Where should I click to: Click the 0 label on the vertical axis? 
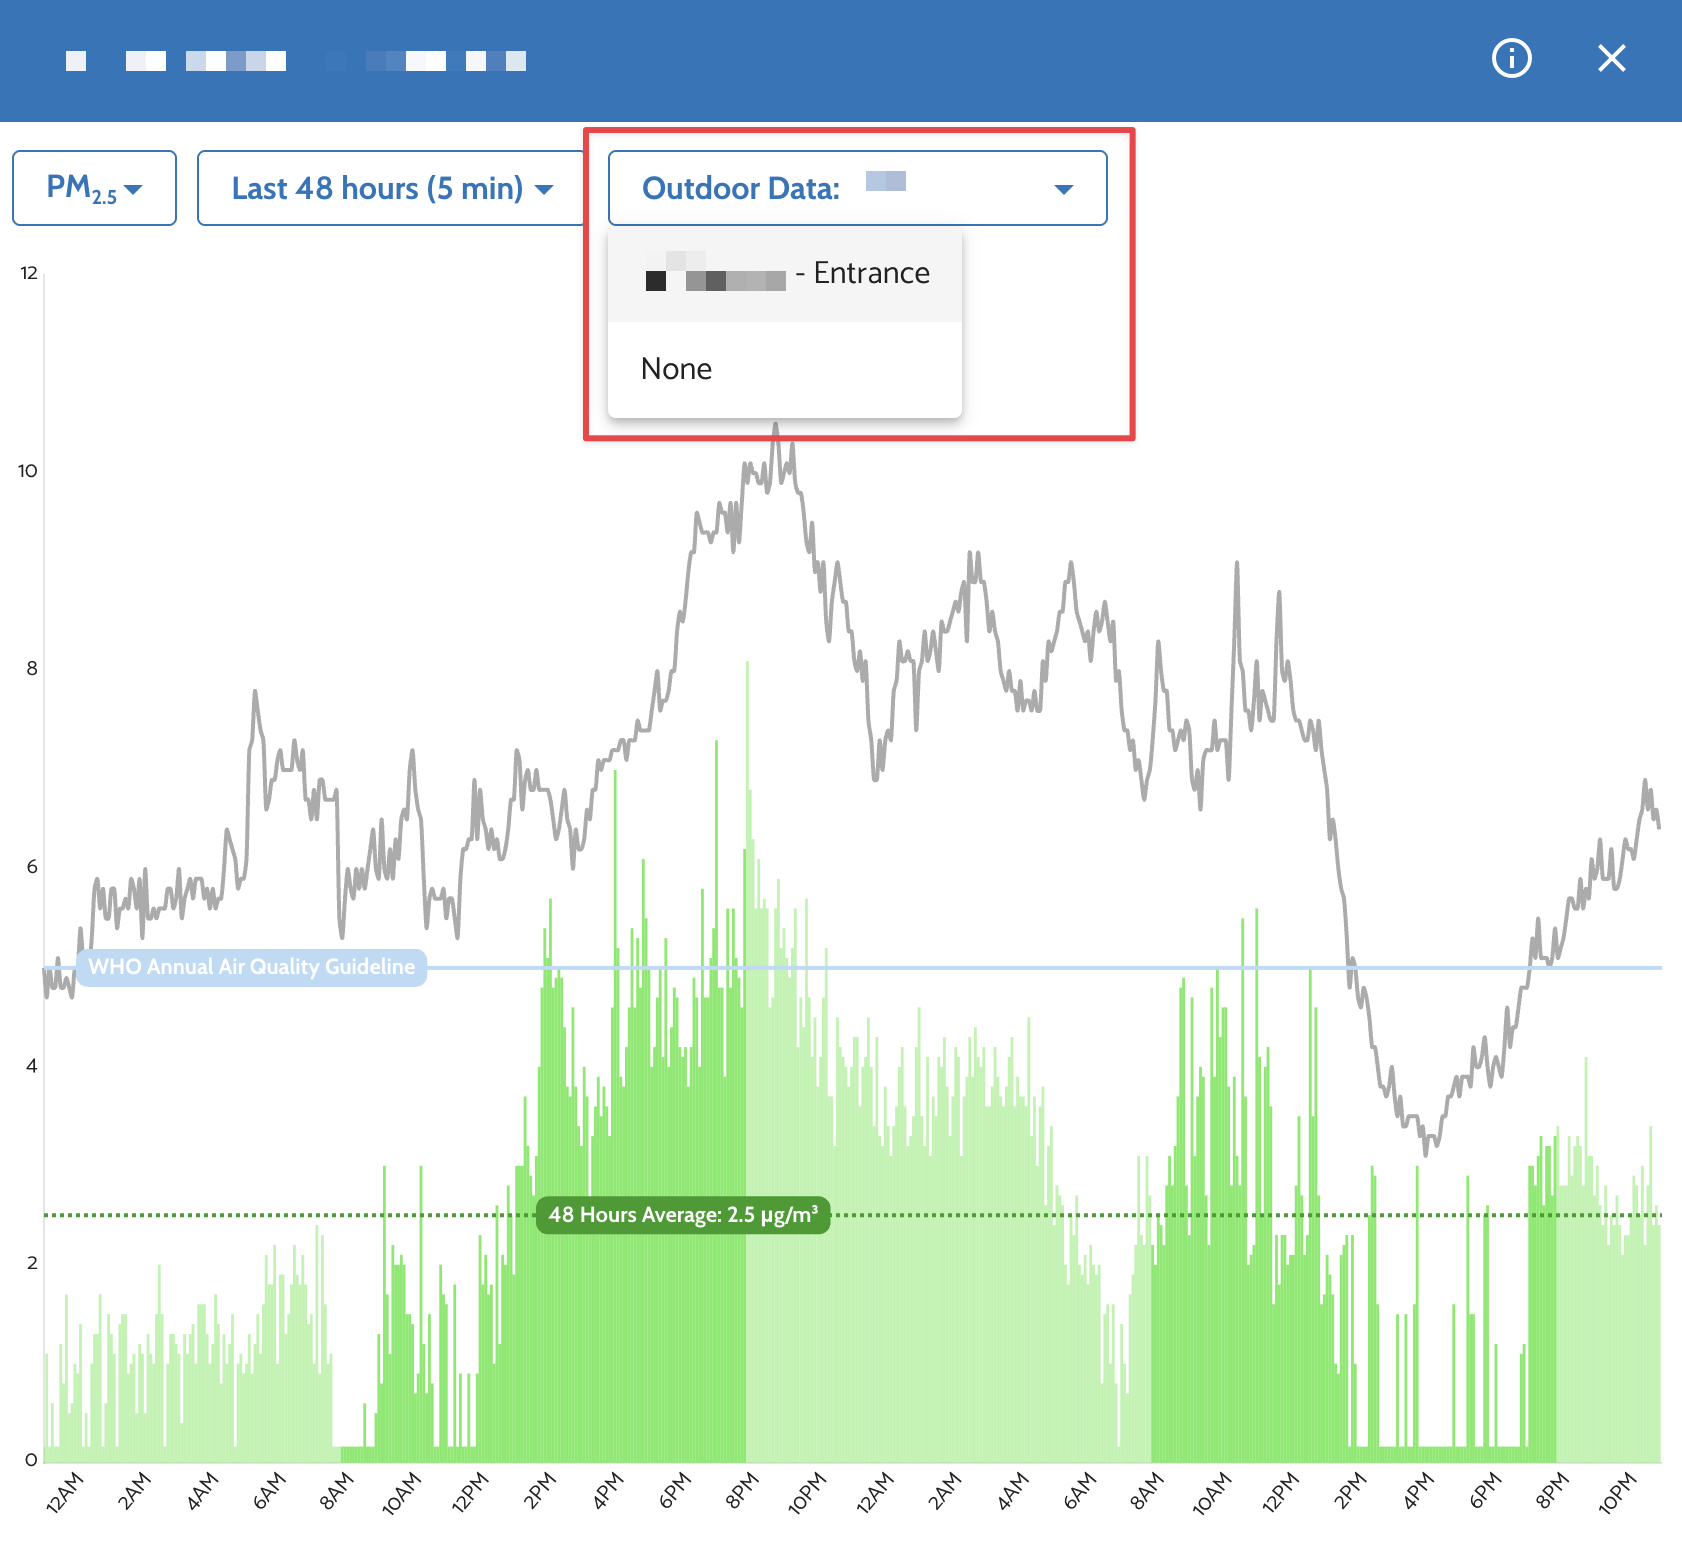click(x=31, y=1460)
